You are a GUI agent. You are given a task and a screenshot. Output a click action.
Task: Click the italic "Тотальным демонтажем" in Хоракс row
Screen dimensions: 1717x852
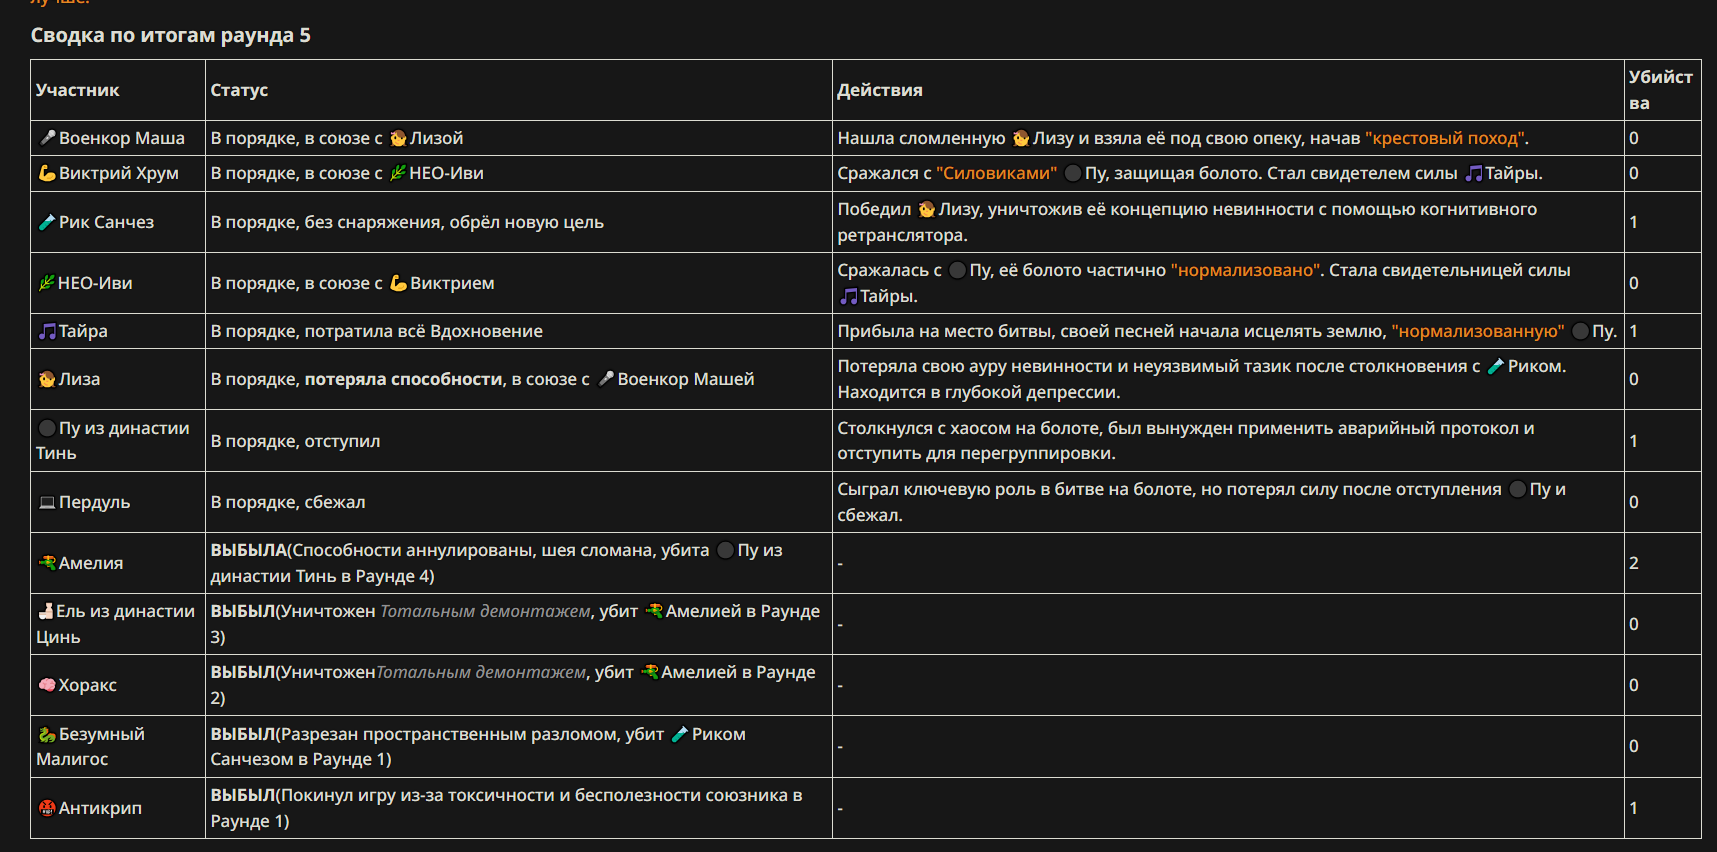481,672
